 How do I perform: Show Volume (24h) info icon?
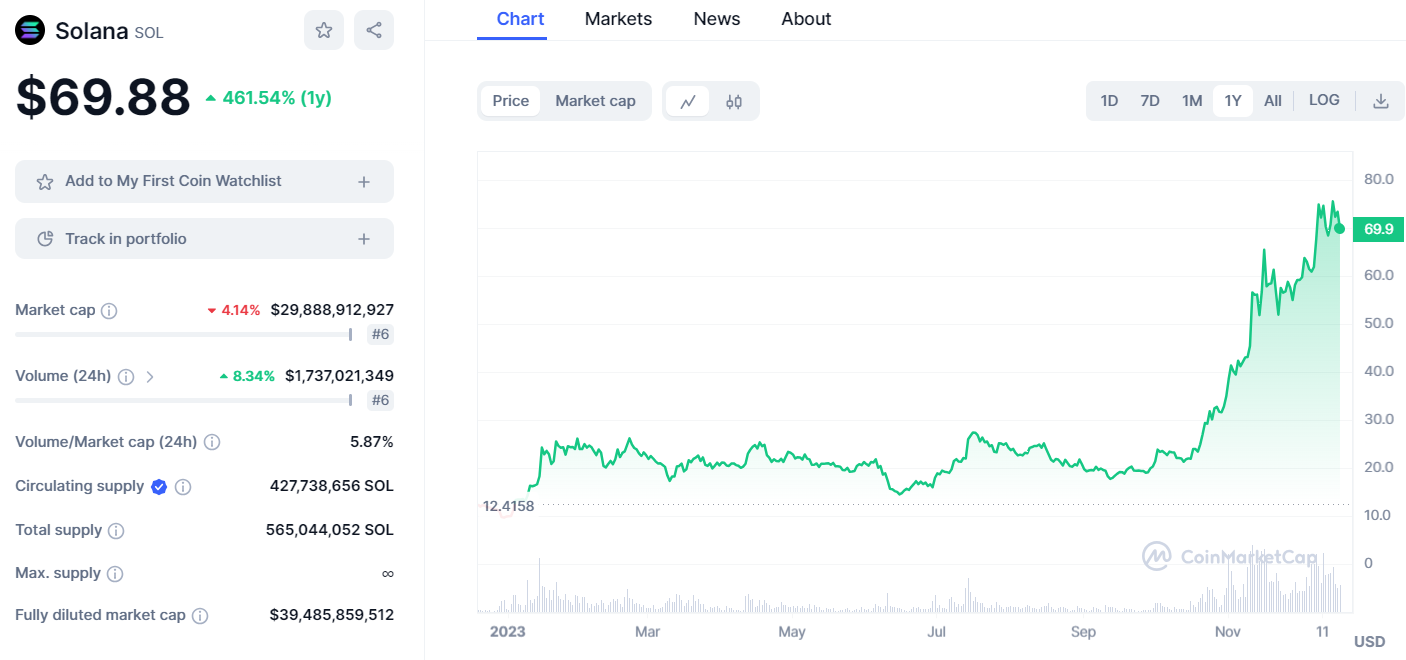coord(126,377)
